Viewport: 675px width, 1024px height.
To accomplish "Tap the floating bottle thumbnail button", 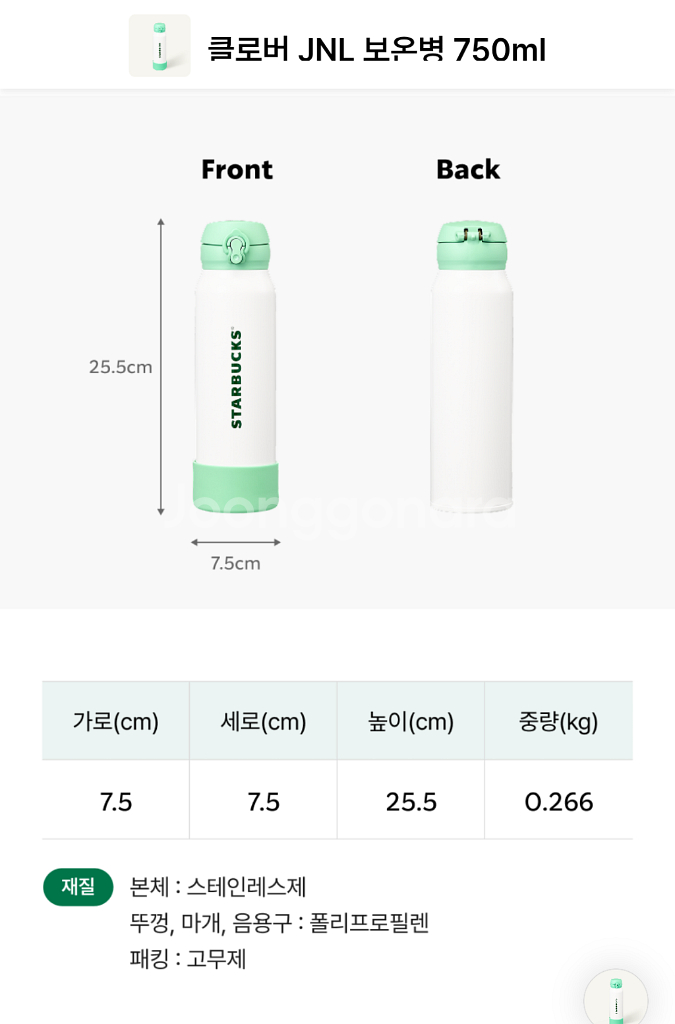I will [615, 998].
